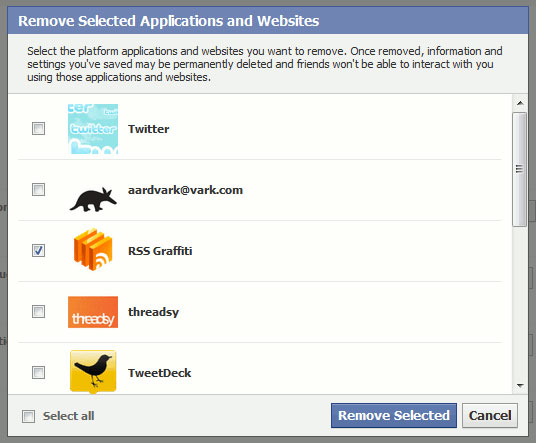Click the Remove Selected button
Viewport: 536px width, 443px height.
pos(394,416)
